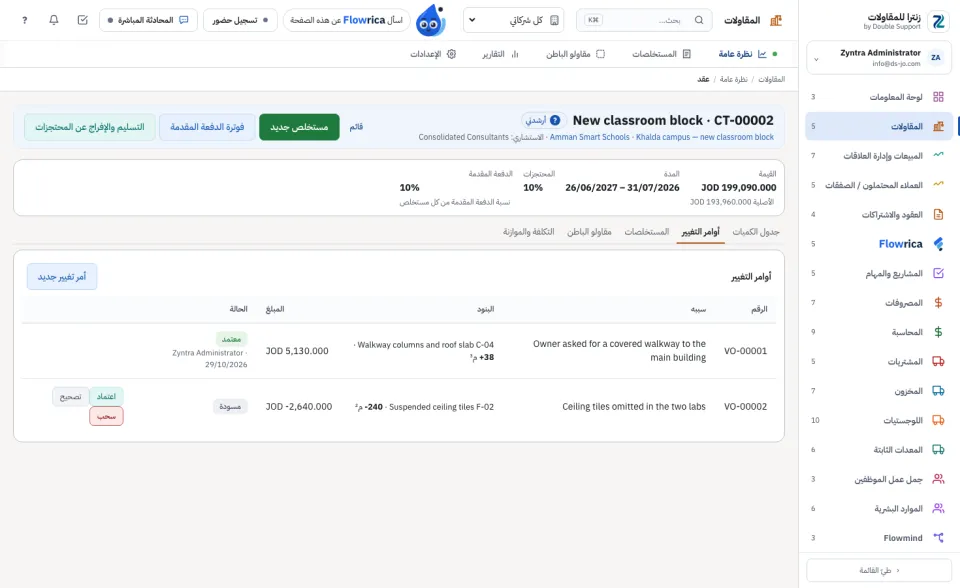This screenshot has height=588, width=960.
Task: Open the Amman Smart Schools link
Action: coord(590,137)
